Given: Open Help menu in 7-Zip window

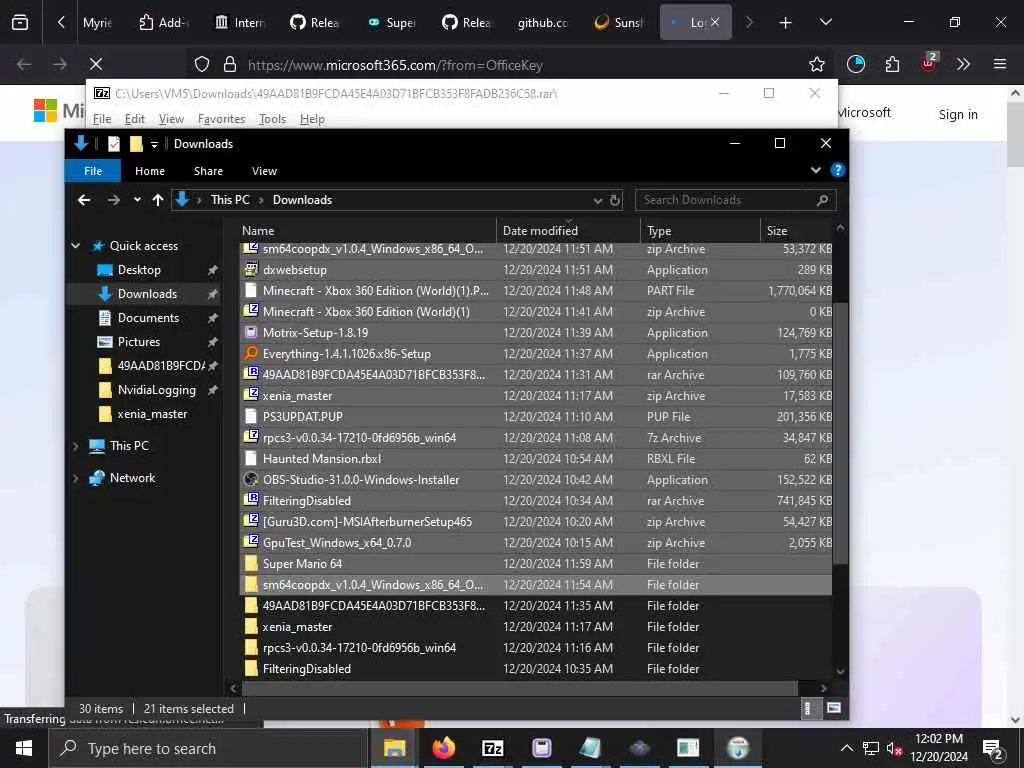Looking at the screenshot, I should pyautogui.click(x=312, y=119).
